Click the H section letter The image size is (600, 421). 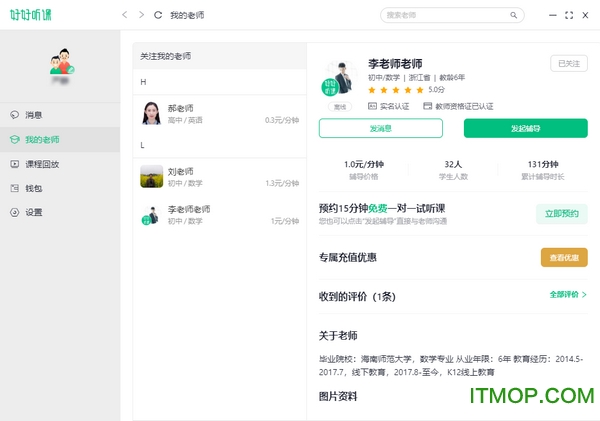tap(143, 82)
